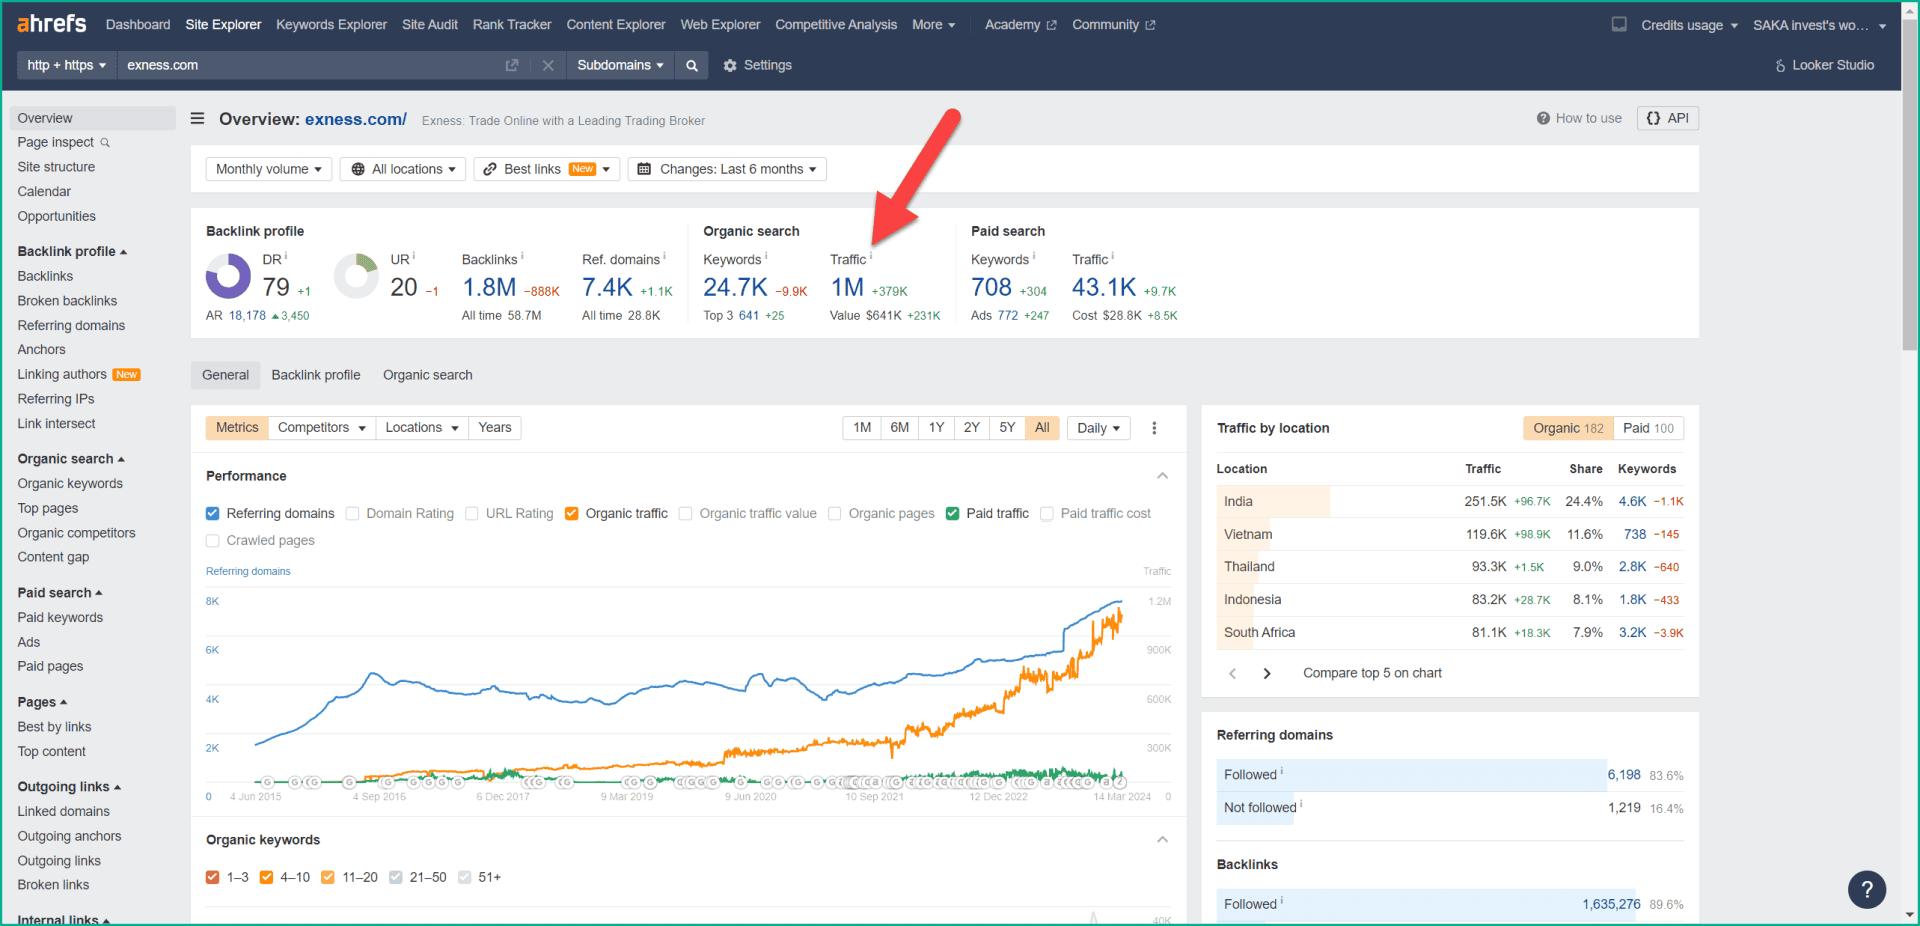
Task: Check the Crawled pages checkbox
Action: [212, 540]
